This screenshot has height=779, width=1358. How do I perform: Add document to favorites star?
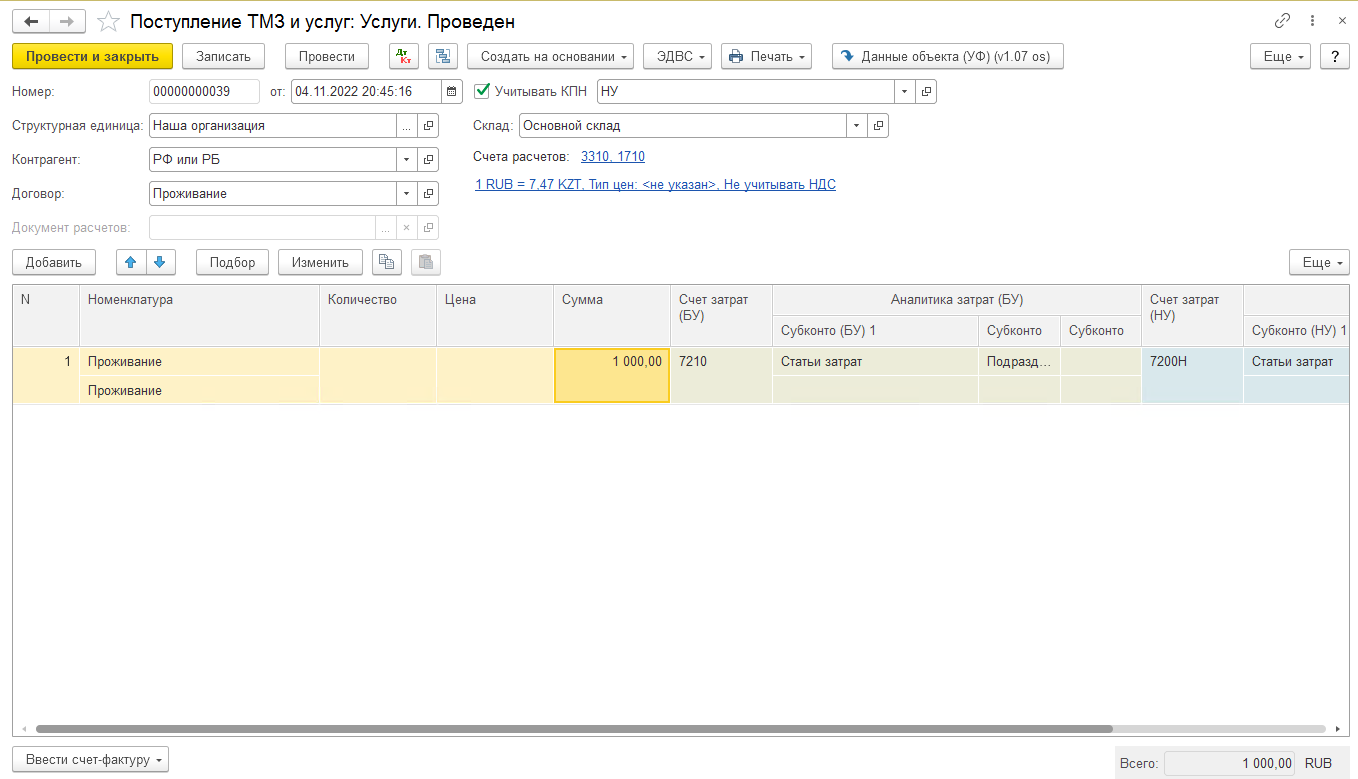tap(109, 21)
